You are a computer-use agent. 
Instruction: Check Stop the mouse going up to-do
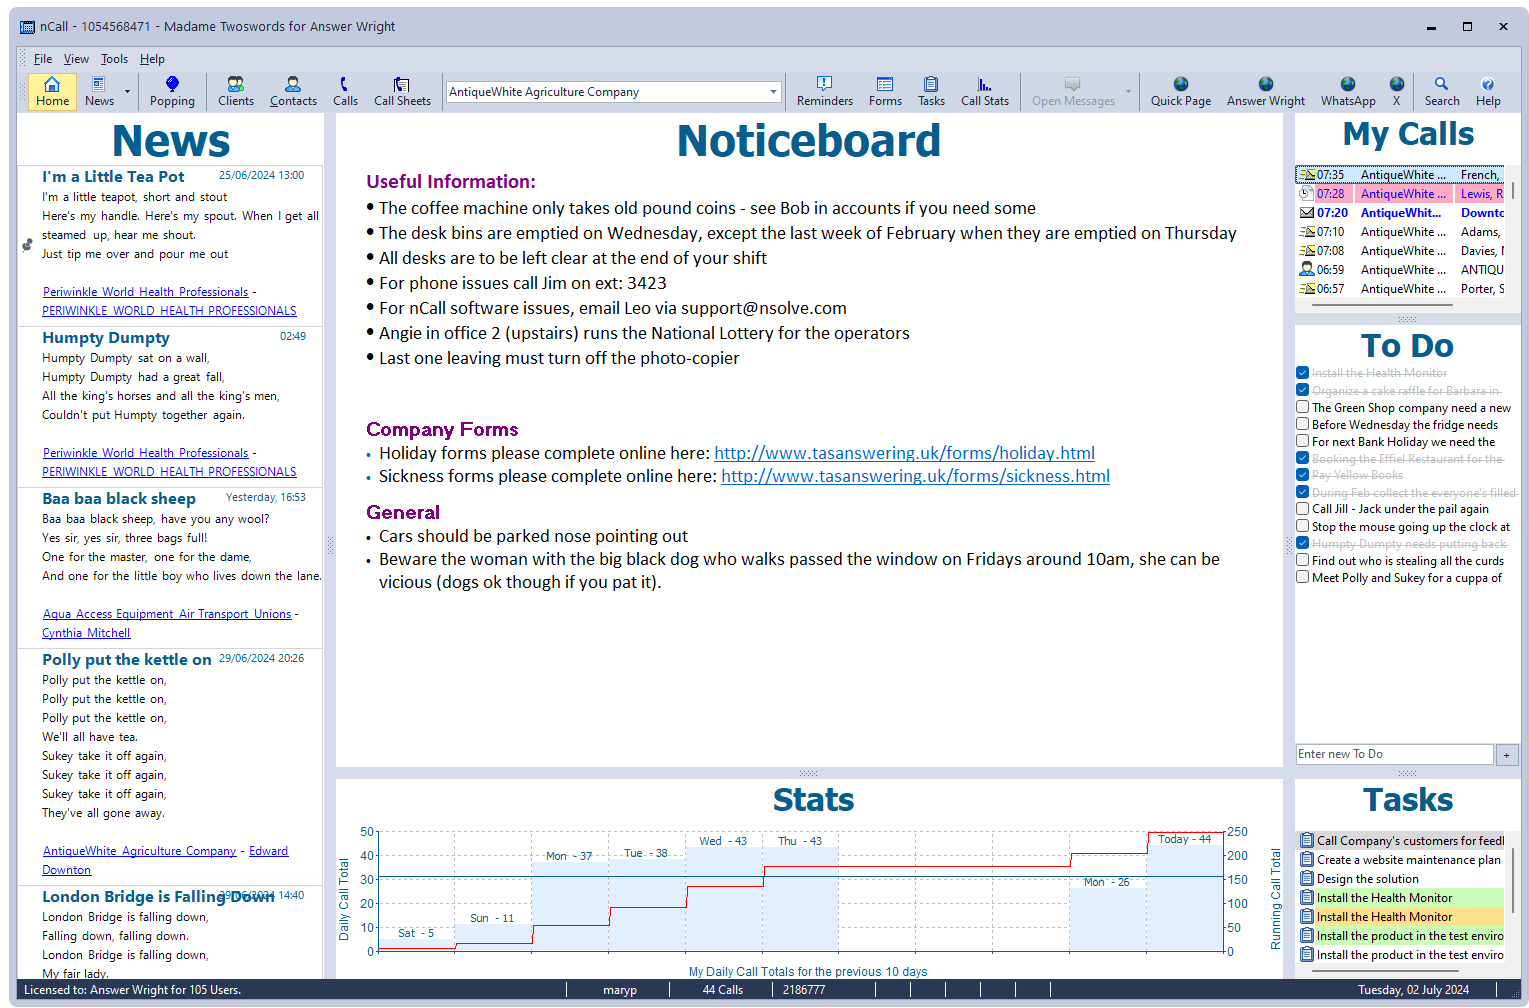(1302, 526)
